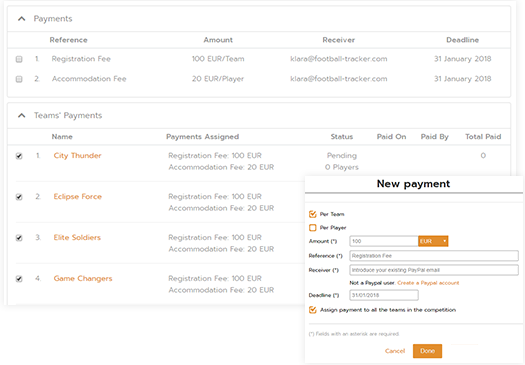The height and width of the screenshot is (365, 525).
Task: Collapse the Payments section chevron
Action: coord(21,19)
